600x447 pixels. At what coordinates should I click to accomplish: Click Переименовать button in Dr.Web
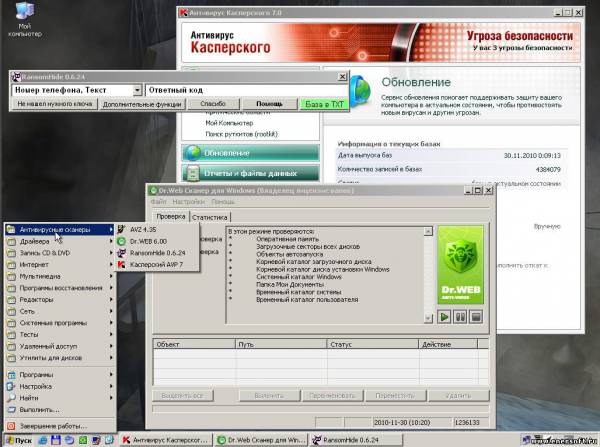pyautogui.click(x=332, y=395)
